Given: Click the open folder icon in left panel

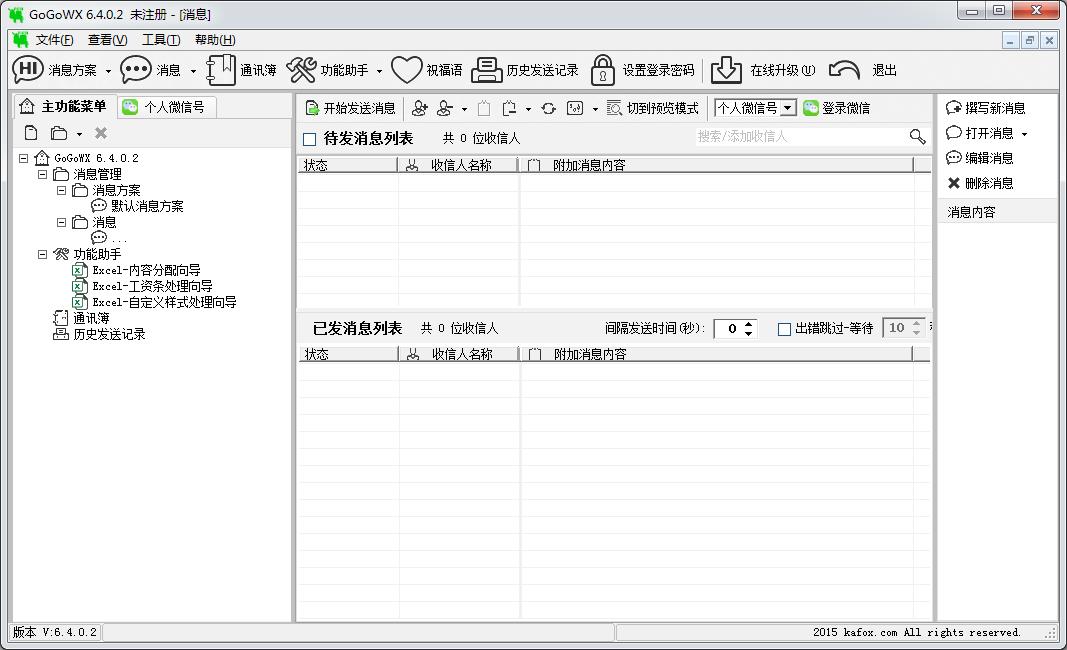Looking at the screenshot, I should click(x=59, y=133).
